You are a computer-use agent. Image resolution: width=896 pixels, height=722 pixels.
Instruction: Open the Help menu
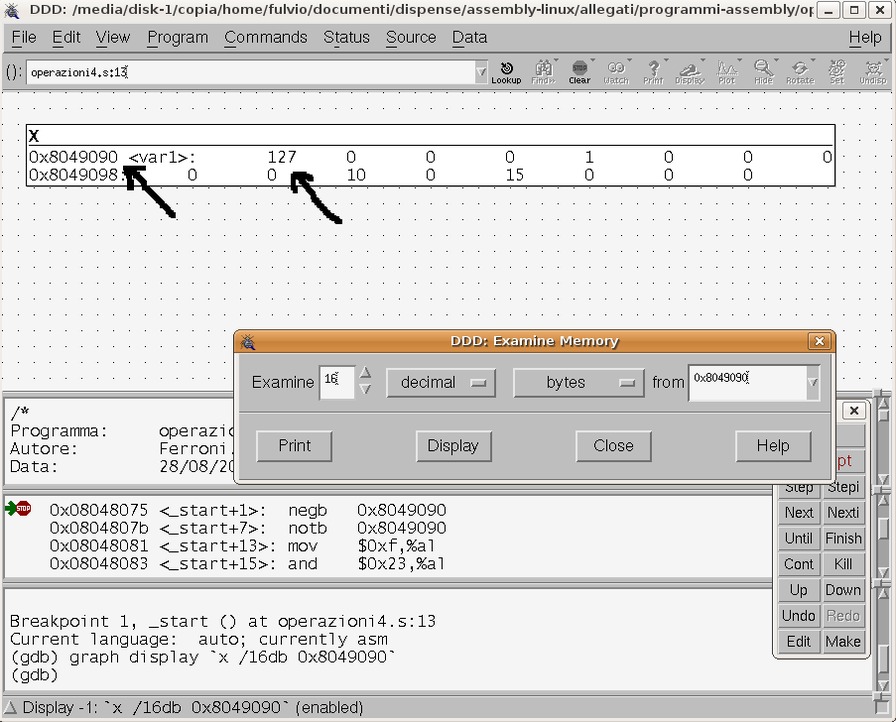pyautogui.click(x=865, y=37)
